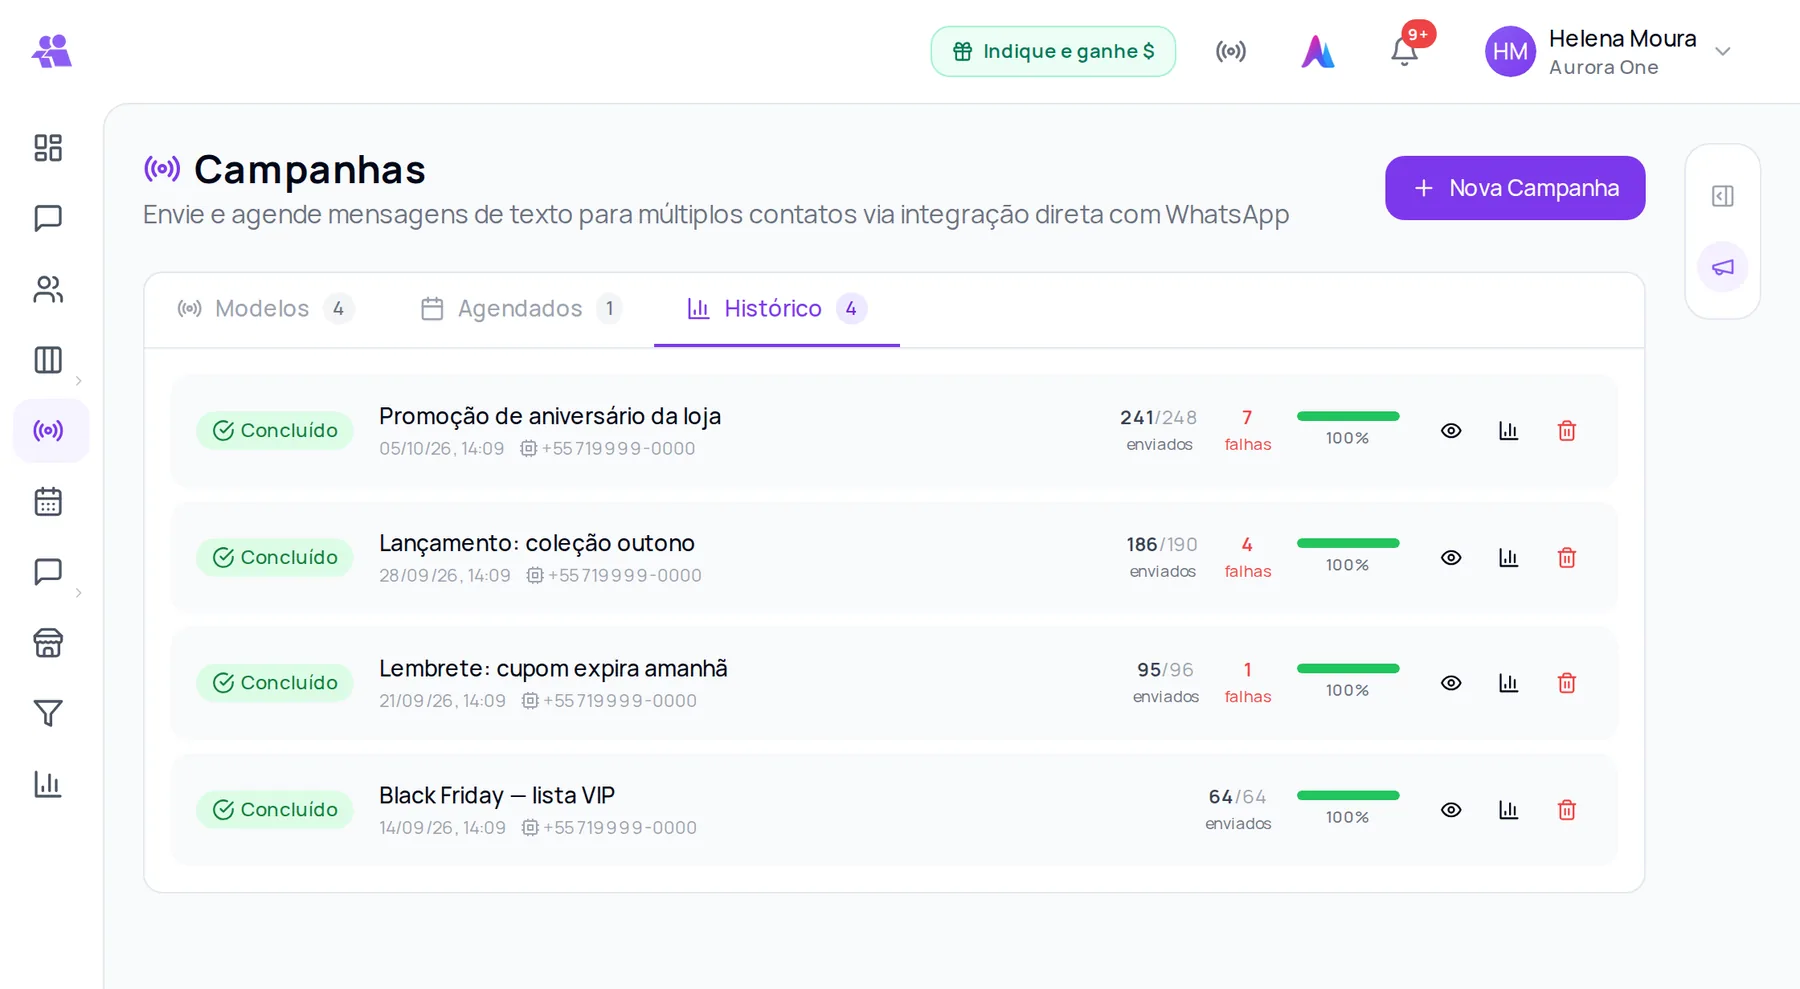Delete the Lembrete: cupom expira amanhã campaign
Screen dimensions: 1800x989
[1567, 683]
